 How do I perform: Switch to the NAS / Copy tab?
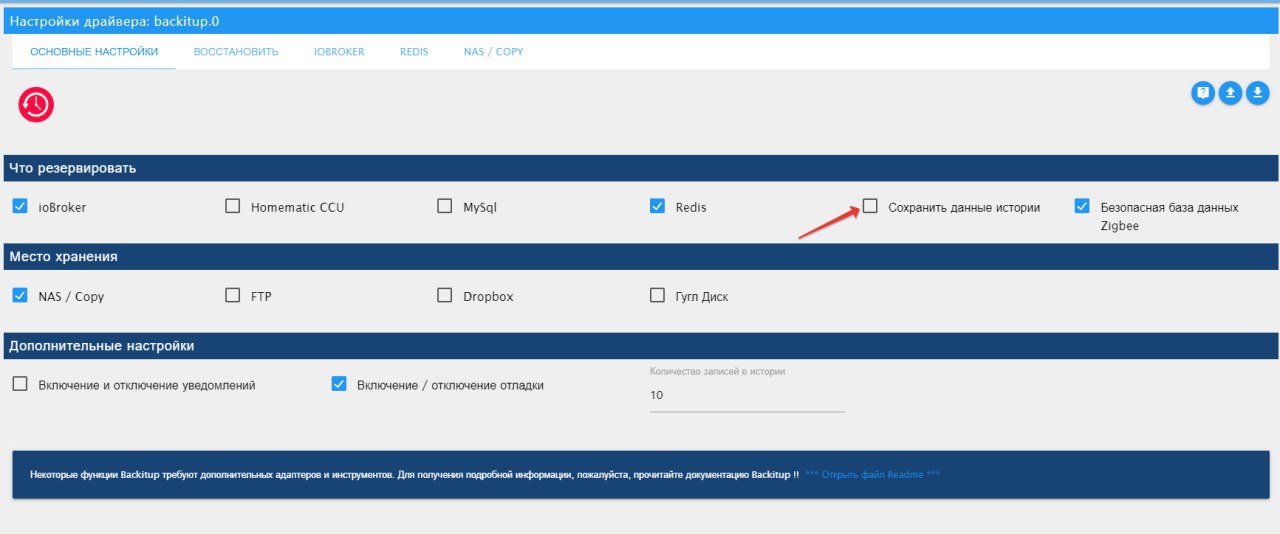[x=493, y=52]
